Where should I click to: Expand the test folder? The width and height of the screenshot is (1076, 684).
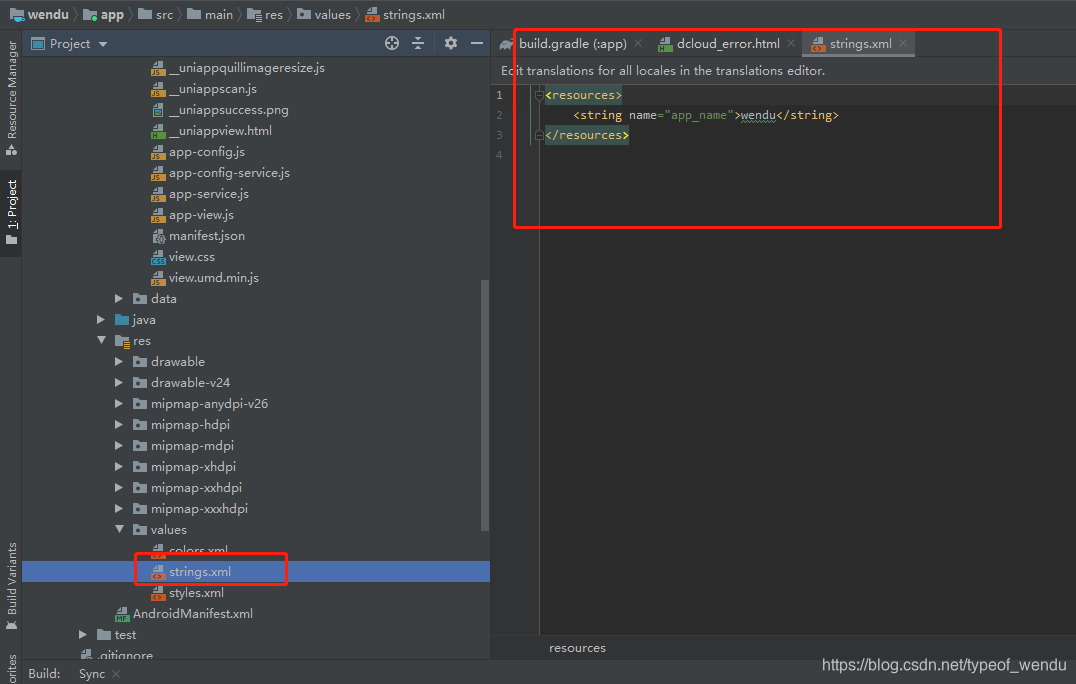[83, 635]
